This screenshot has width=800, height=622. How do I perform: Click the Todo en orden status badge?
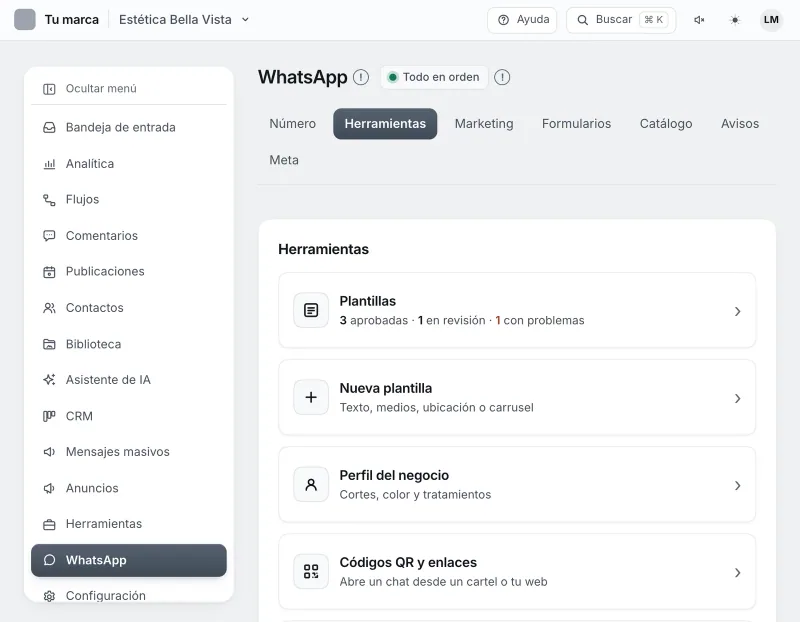434,77
